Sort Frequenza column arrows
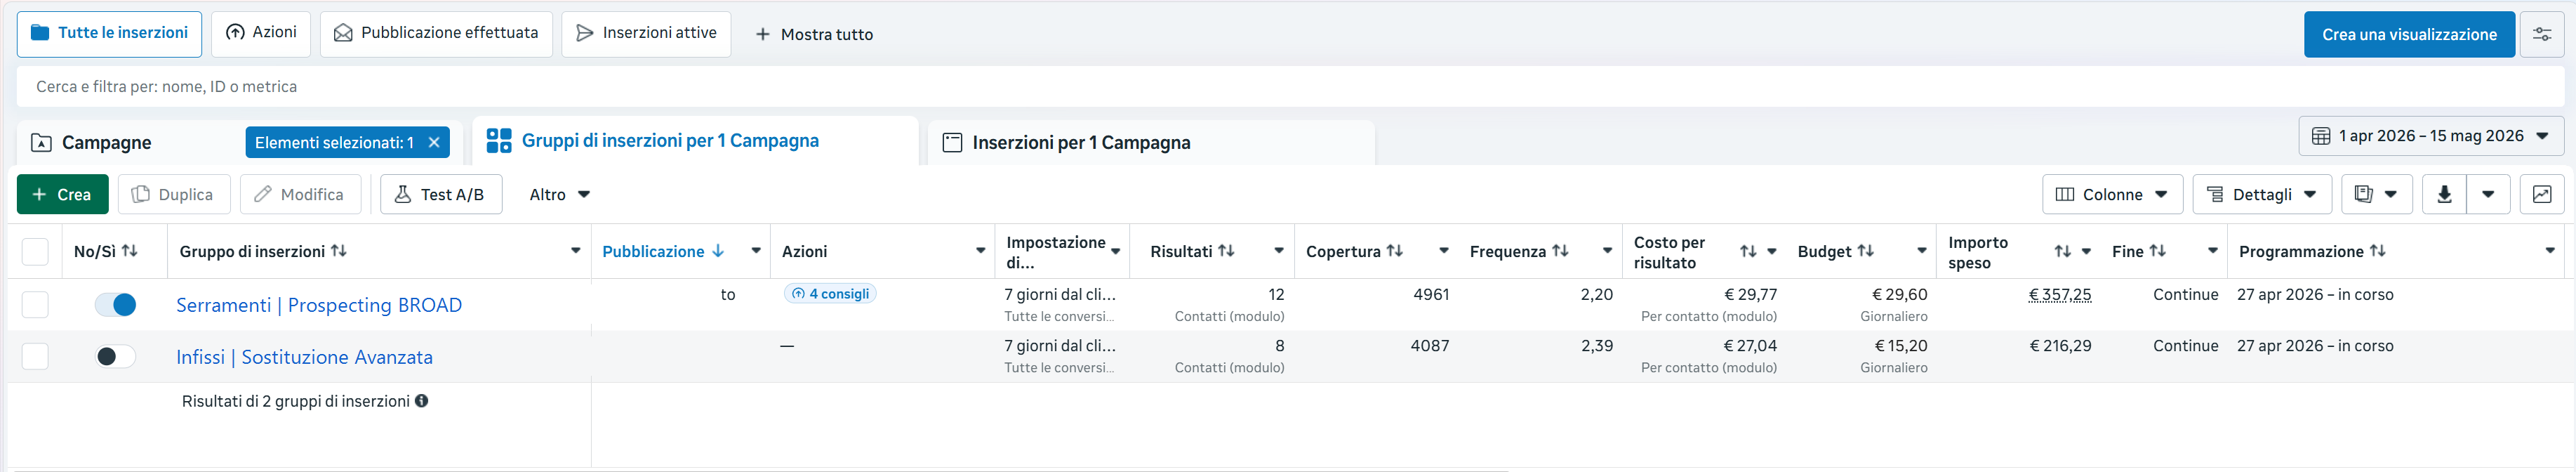The image size is (2576, 472). coord(1560,251)
